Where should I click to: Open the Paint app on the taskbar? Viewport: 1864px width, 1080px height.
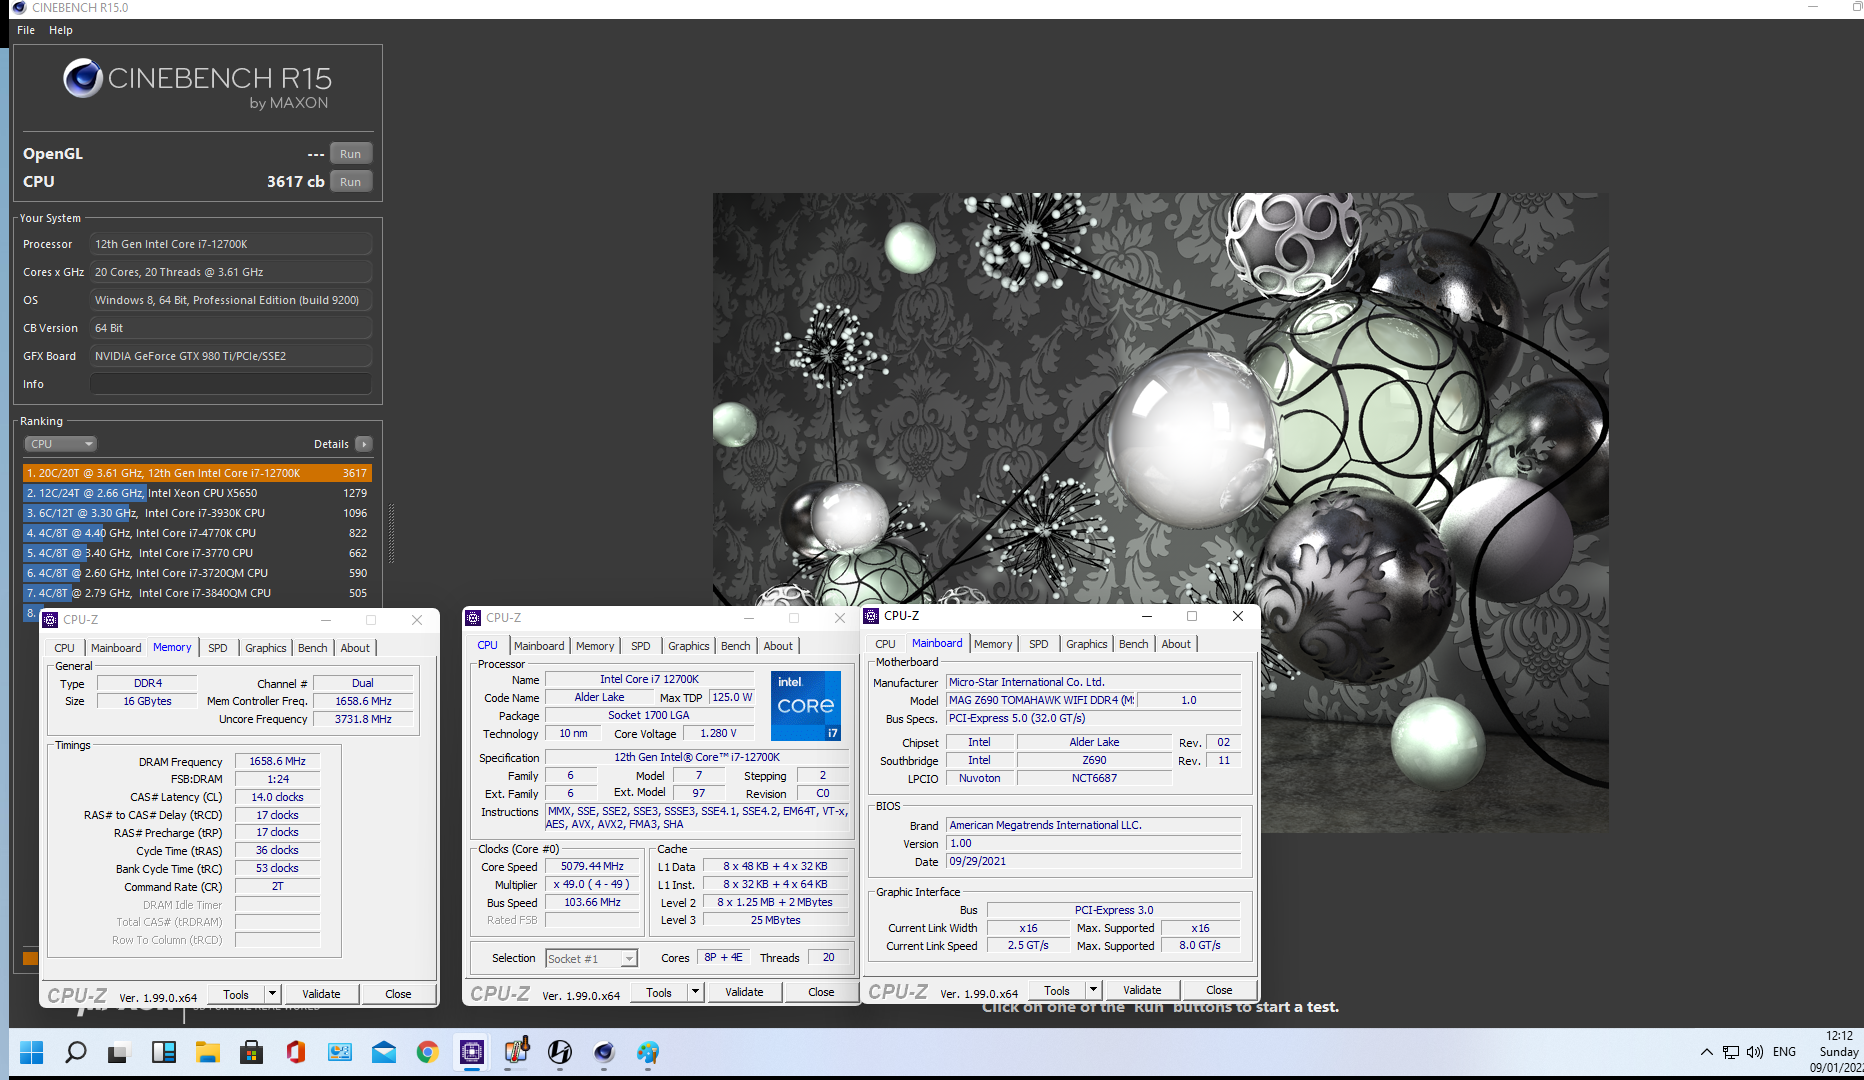(x=648, y=1052)
